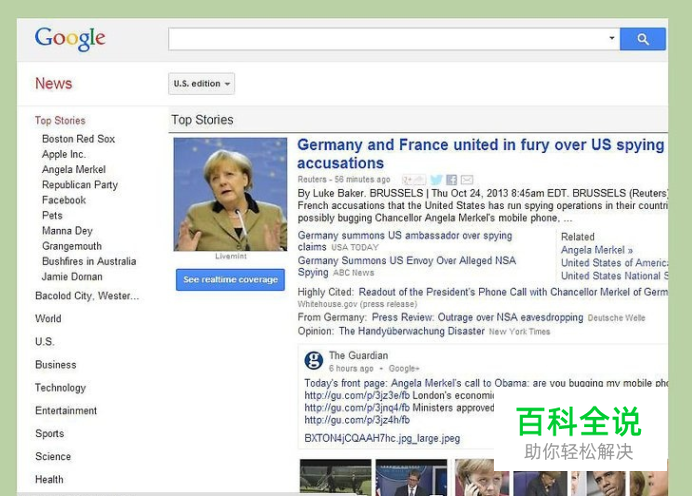Open the Facebook sidebar topic
The width and height of the screenshot is (692, 496).
(x=64, y=200)
